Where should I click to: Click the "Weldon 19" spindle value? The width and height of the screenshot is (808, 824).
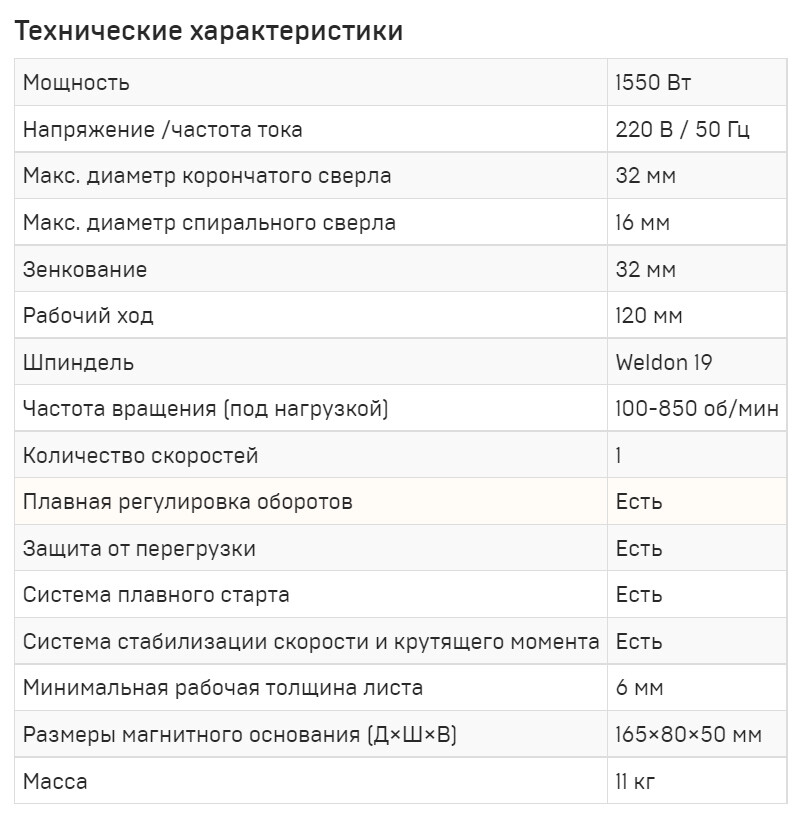pos(664,363)
